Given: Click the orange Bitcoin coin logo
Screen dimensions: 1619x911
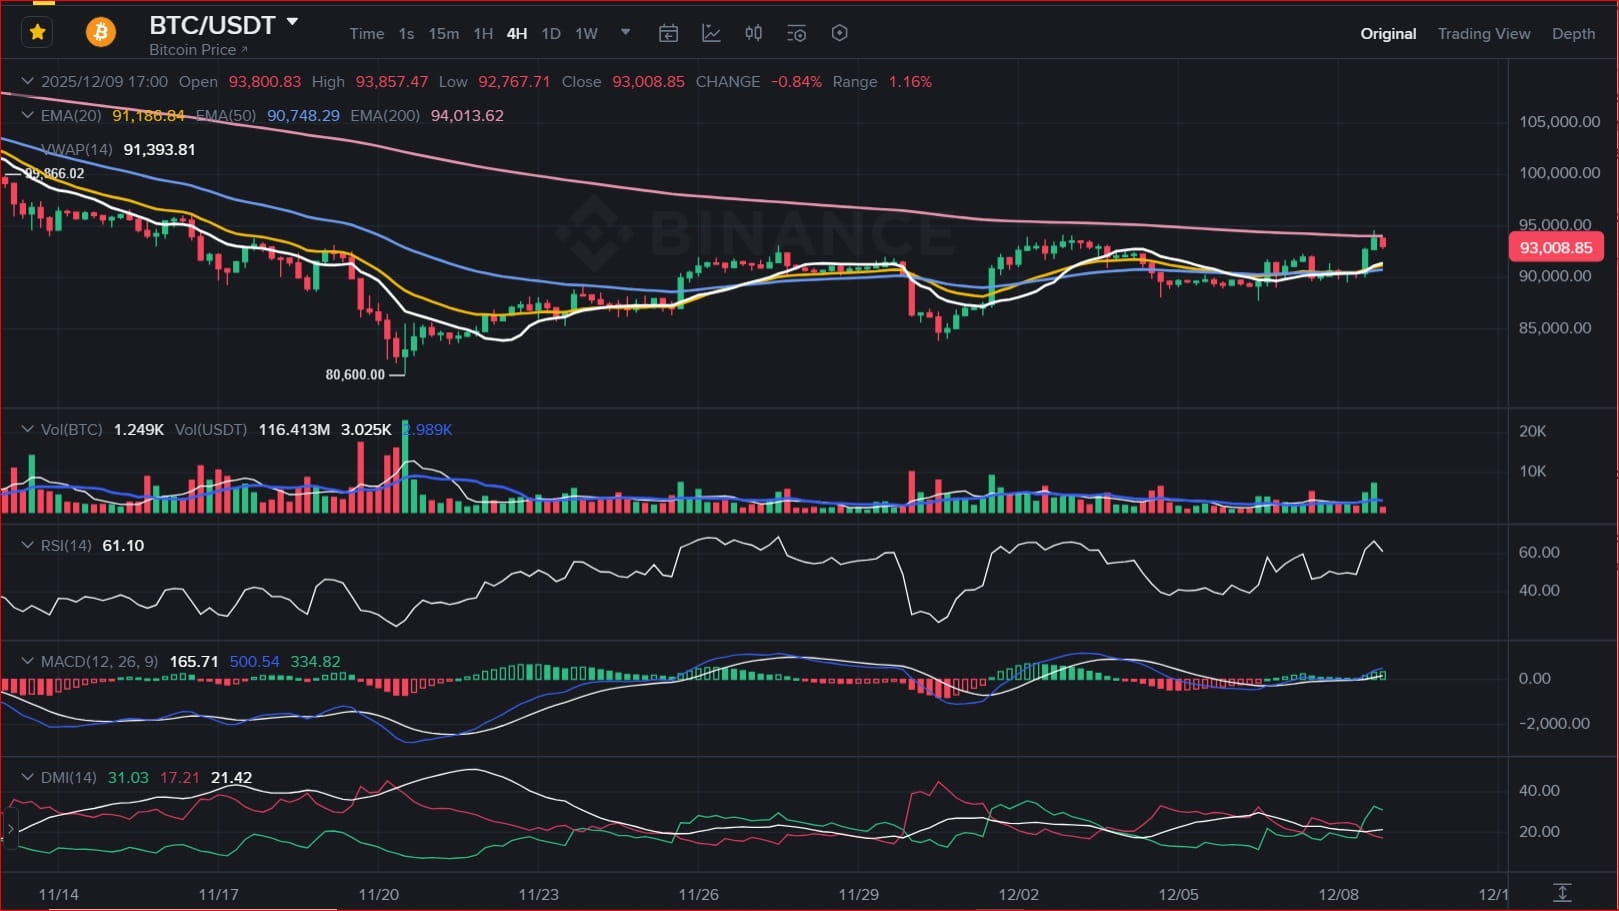Looking at the screenshot, I should (100, 33).
